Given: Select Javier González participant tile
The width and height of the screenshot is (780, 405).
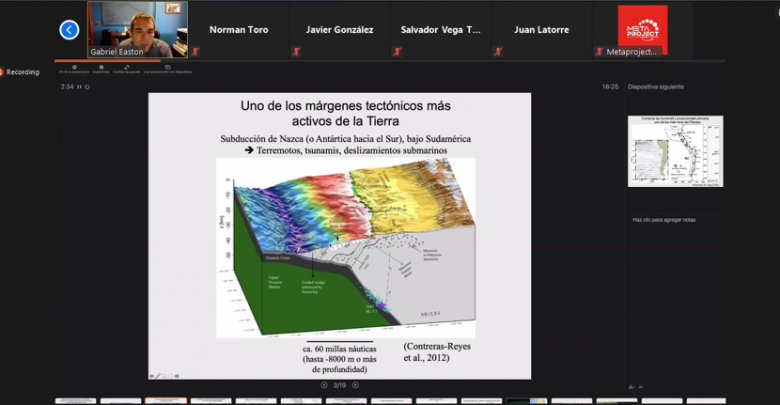Looking at the screenshot, I should point(339,30).
